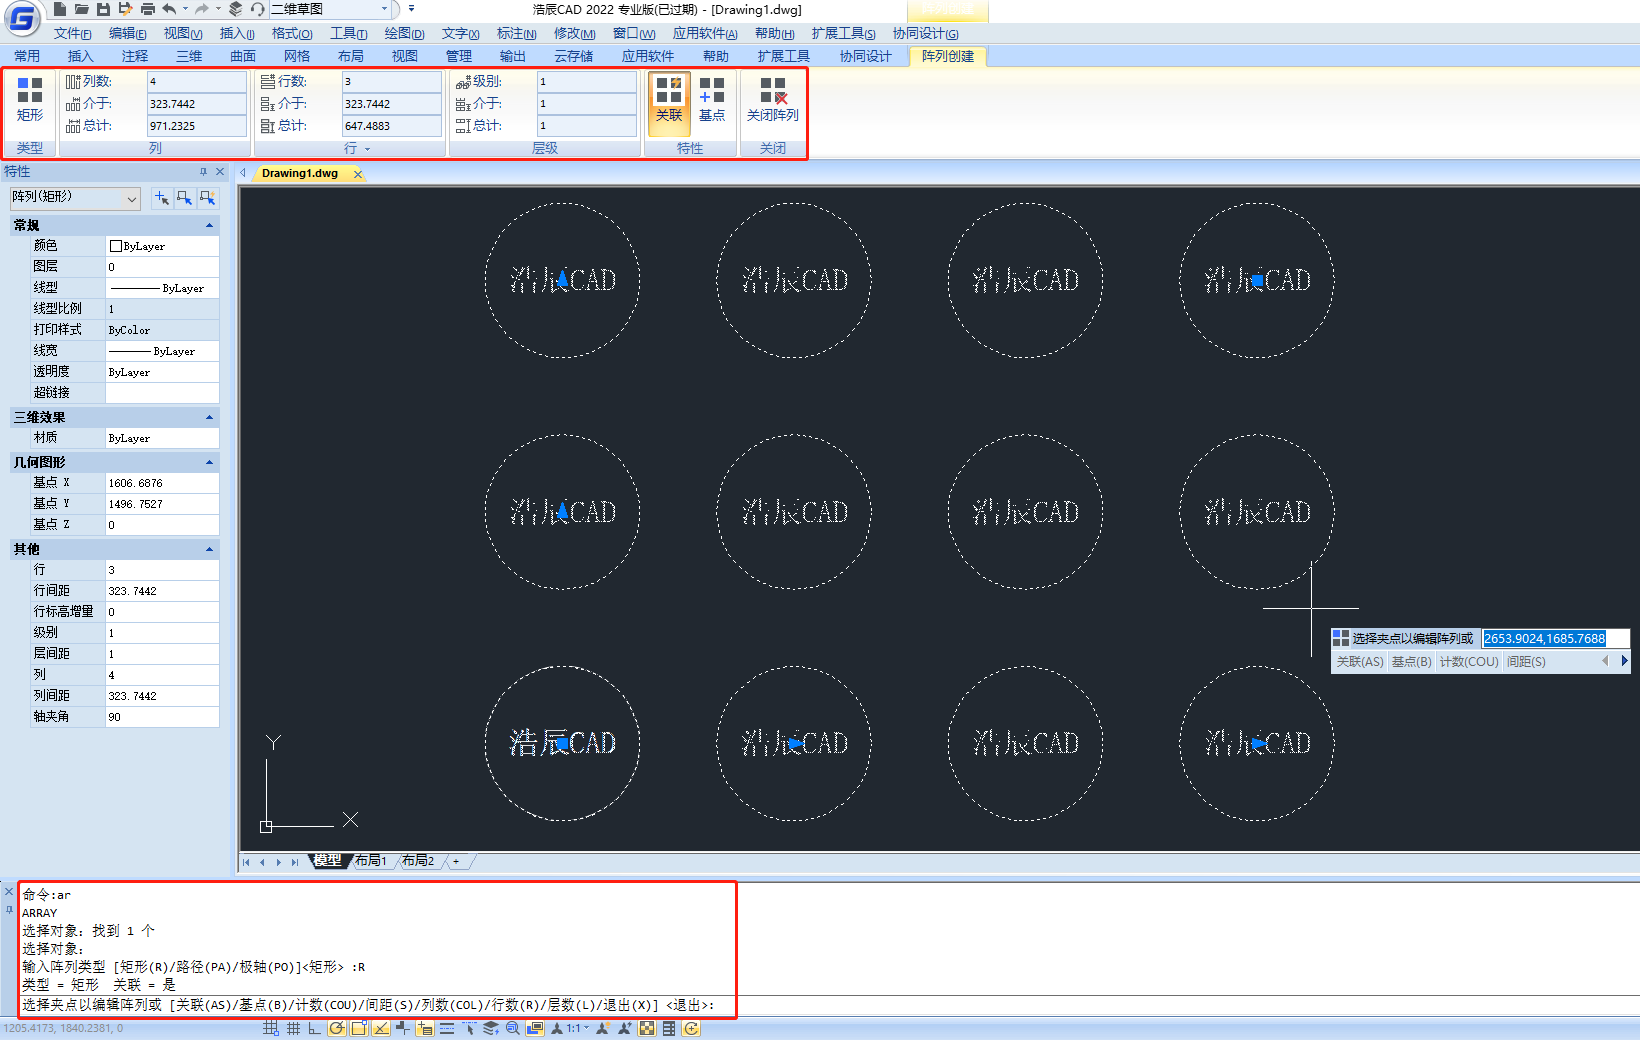Screen dimensions: 1640x1040
Task: Close the command line panel
Action: [x=9, y=891]
